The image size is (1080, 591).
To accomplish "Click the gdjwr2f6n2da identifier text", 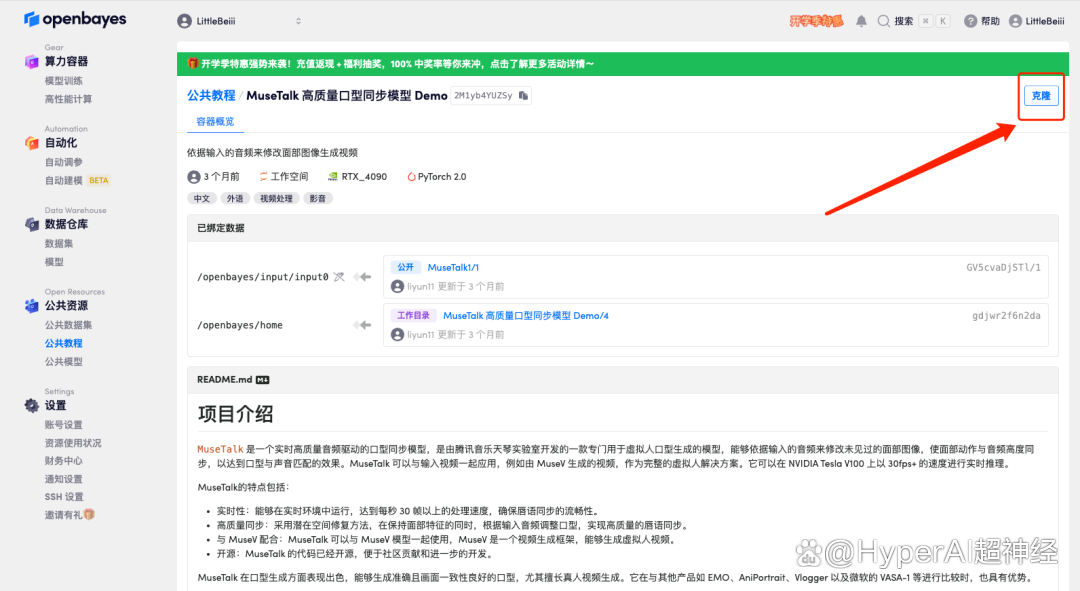I will click(x=1006, y=315).
